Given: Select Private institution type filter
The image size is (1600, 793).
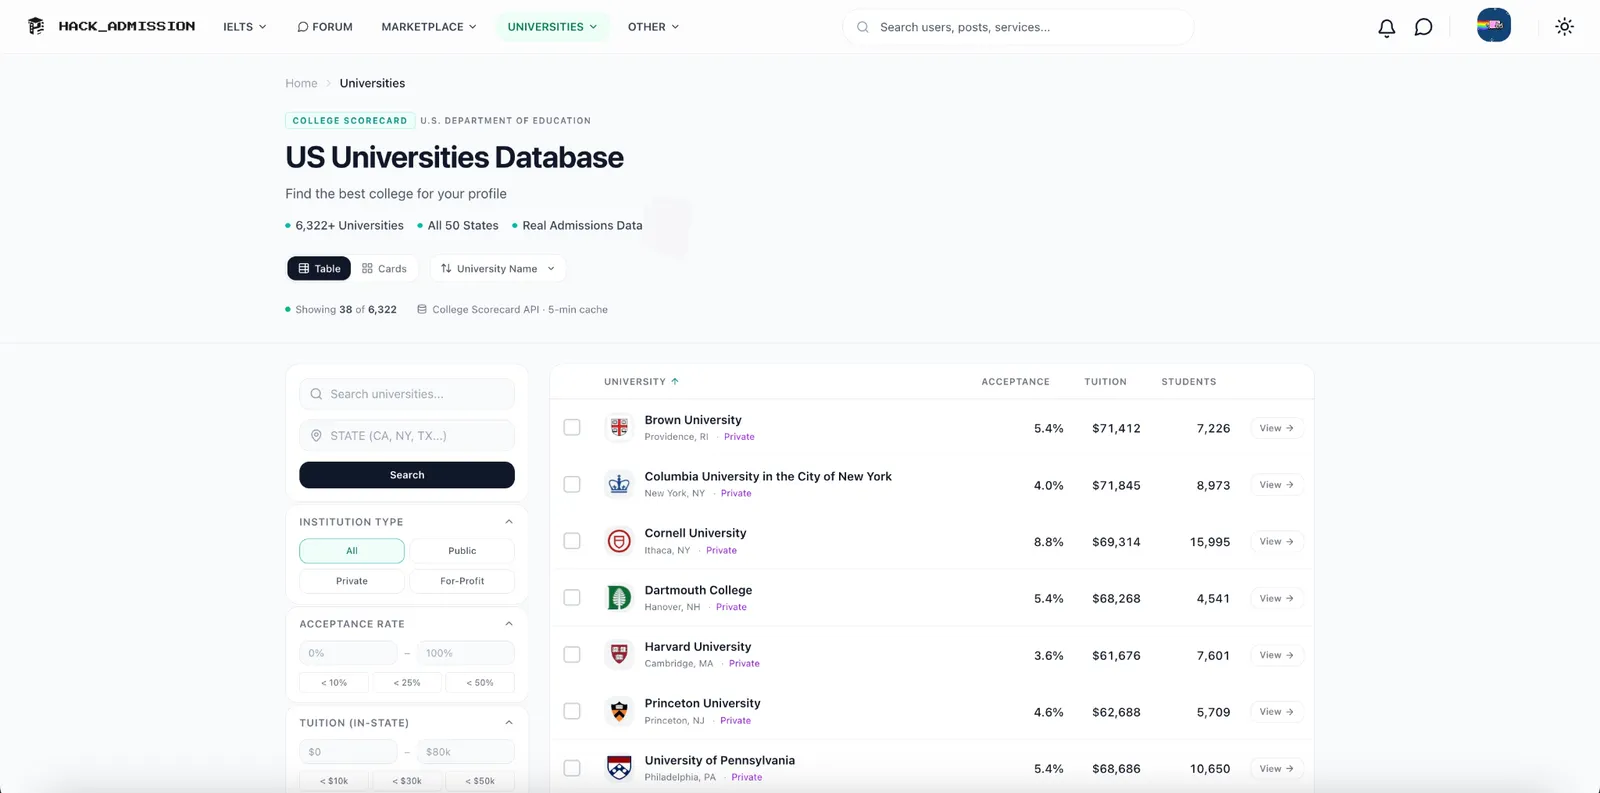Looking at the screenshot, I should pyautogui.click(x=352, y=581).
